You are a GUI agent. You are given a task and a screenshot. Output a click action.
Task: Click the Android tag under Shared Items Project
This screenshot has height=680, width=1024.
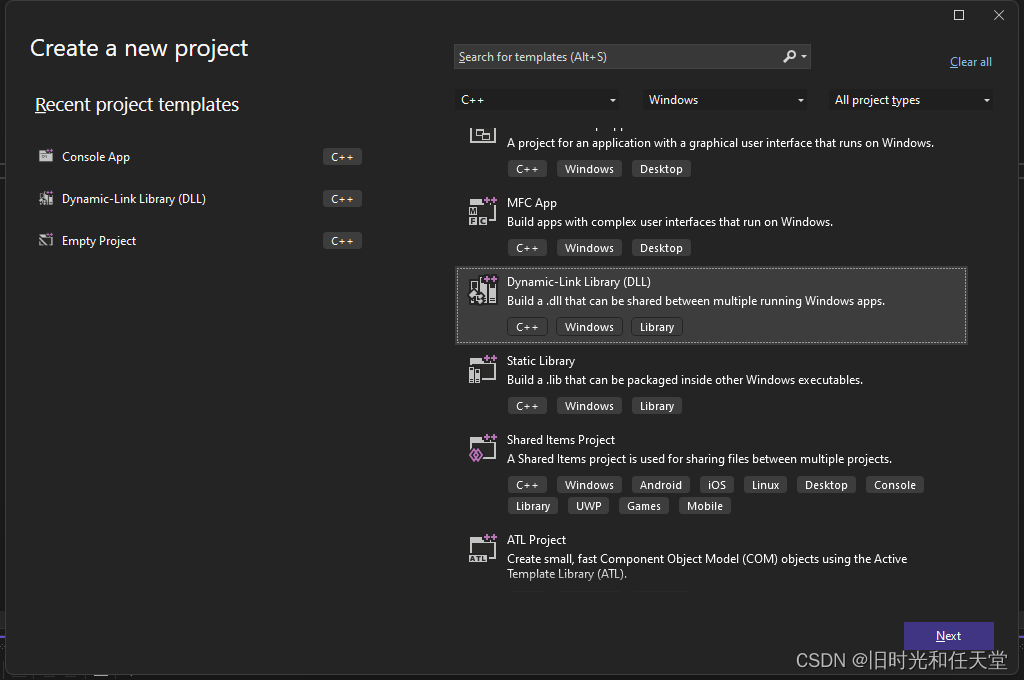click(x=660, y=485)
